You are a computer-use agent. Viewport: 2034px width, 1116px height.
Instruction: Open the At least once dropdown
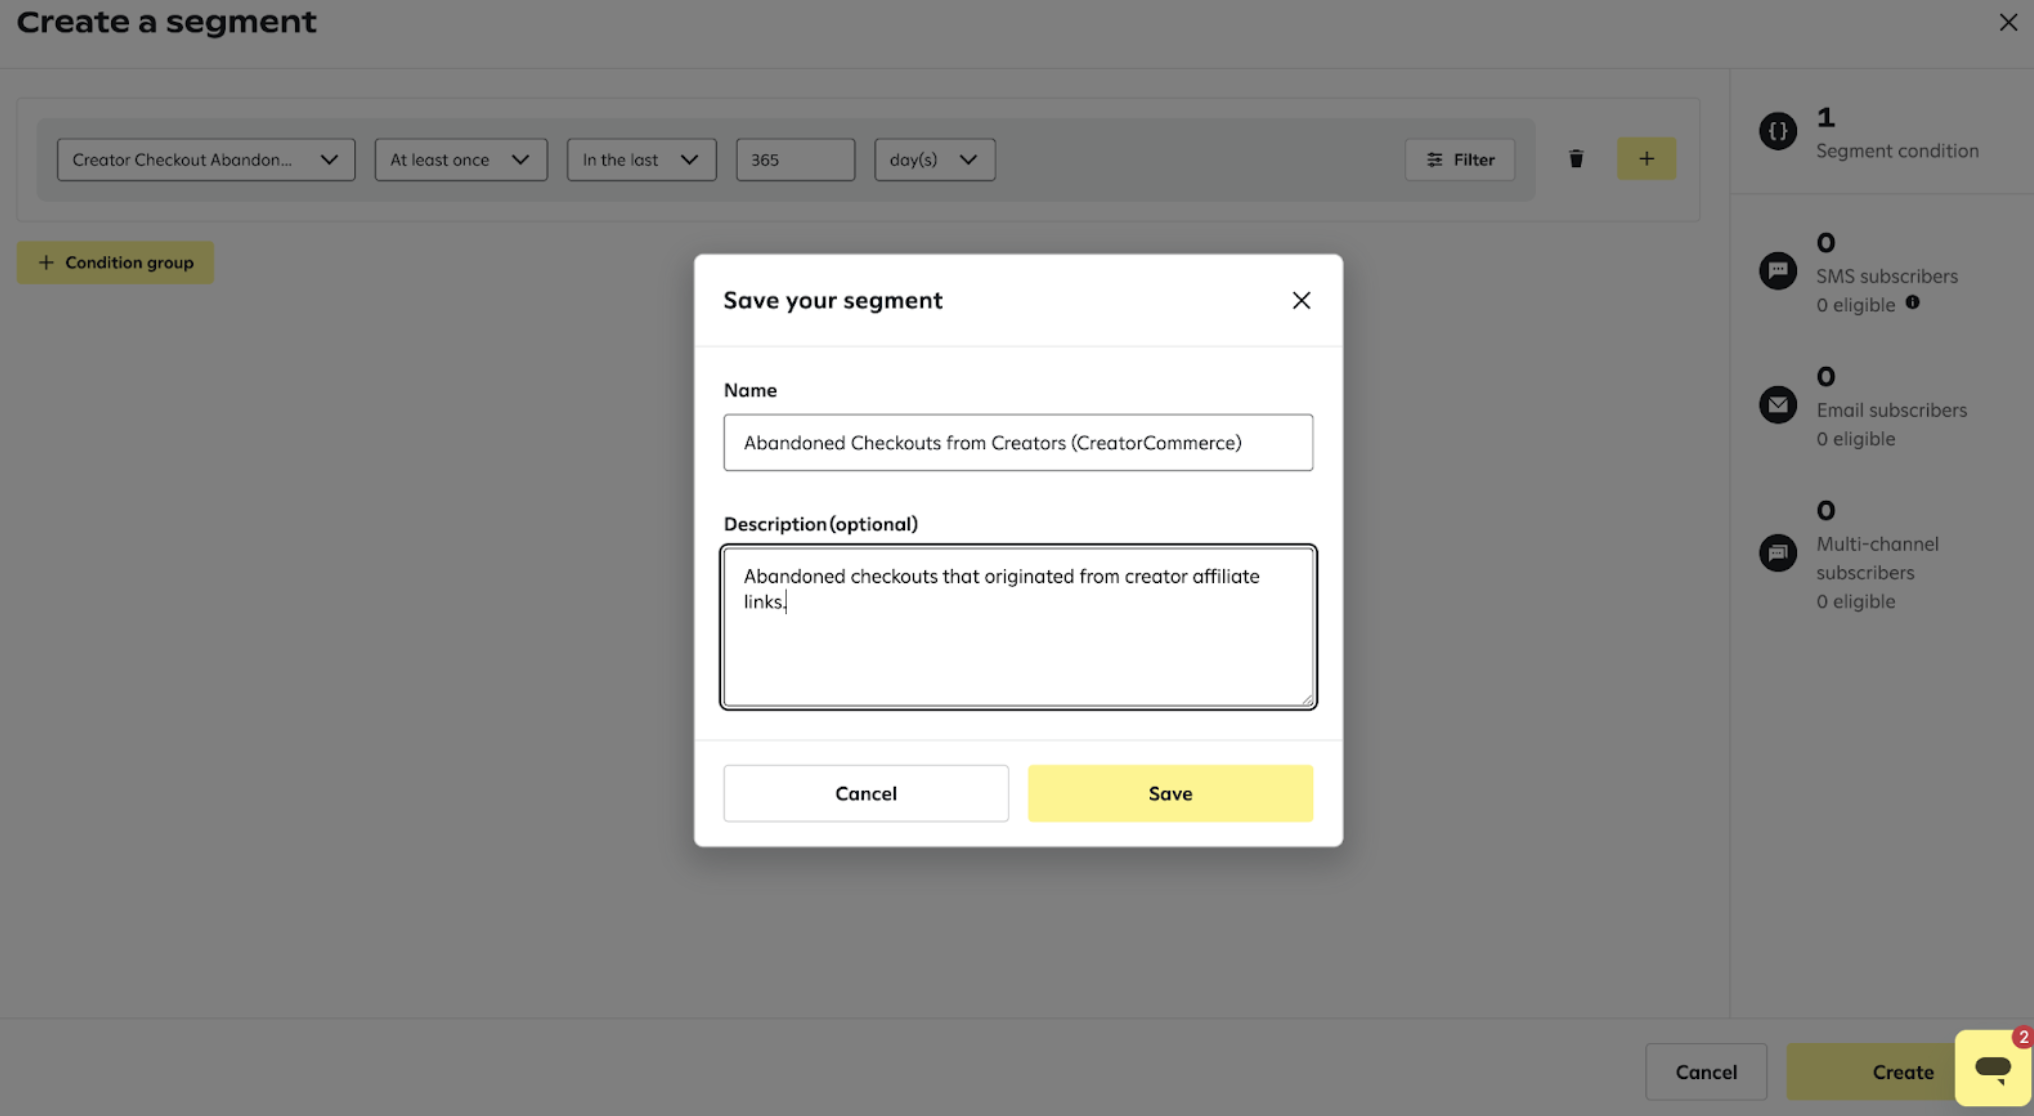tap(460, 160)
